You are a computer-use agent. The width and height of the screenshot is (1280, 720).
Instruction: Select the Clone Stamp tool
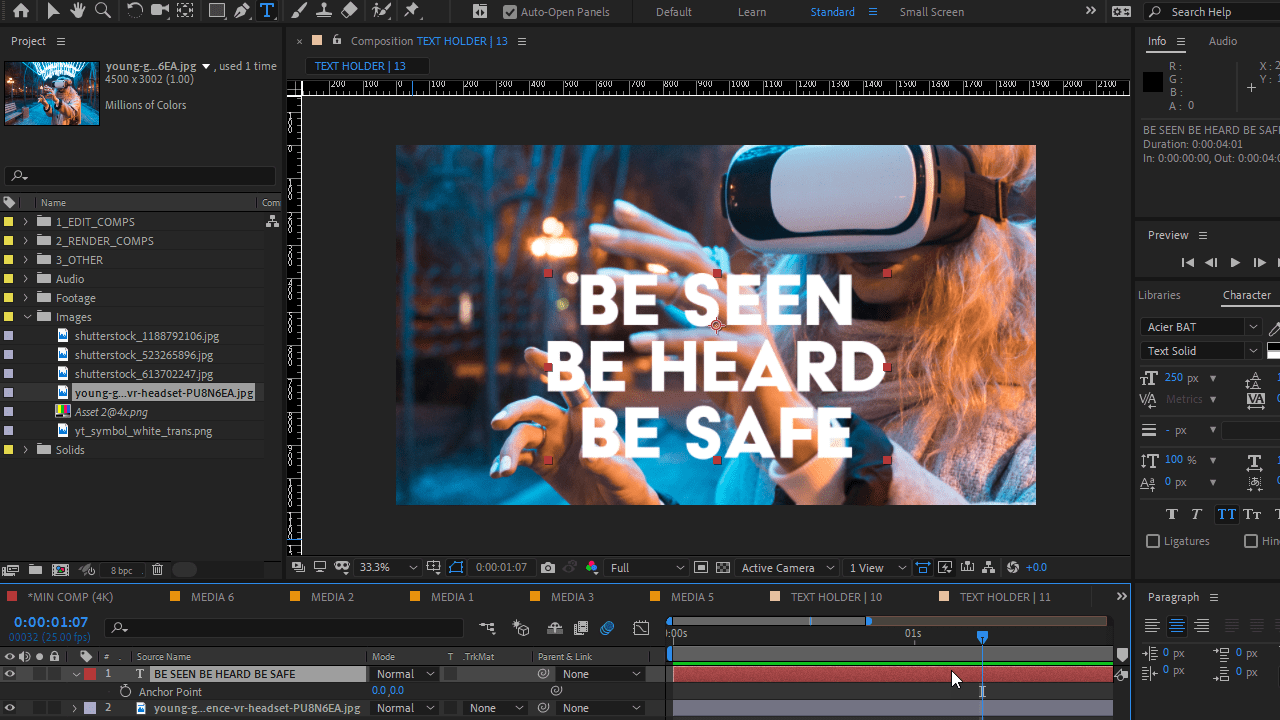[x=323, y=11]
